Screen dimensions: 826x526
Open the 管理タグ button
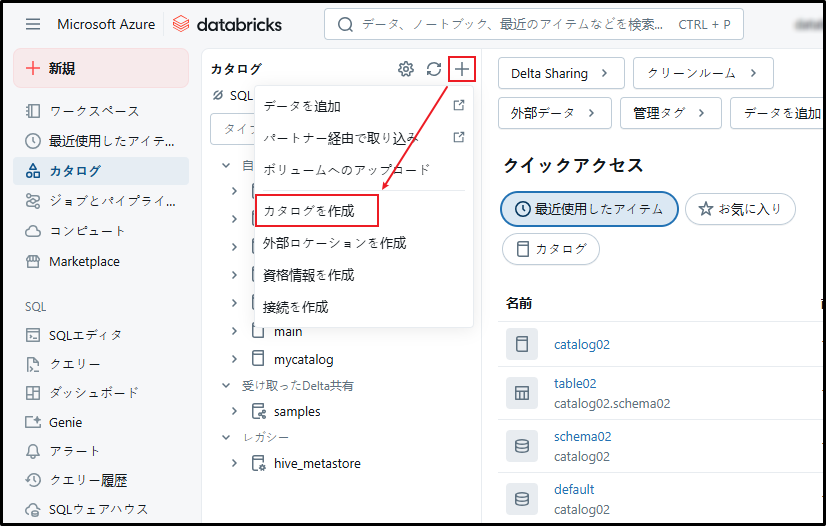coord(671,113)
